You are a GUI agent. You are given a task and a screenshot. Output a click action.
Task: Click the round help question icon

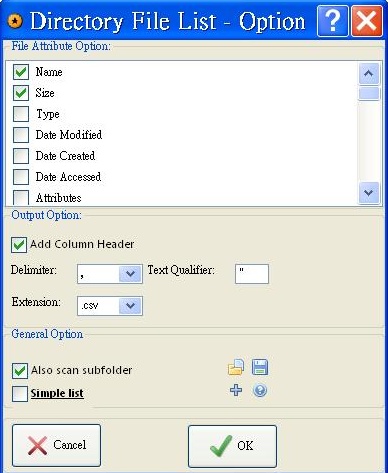tap(260, 390)
